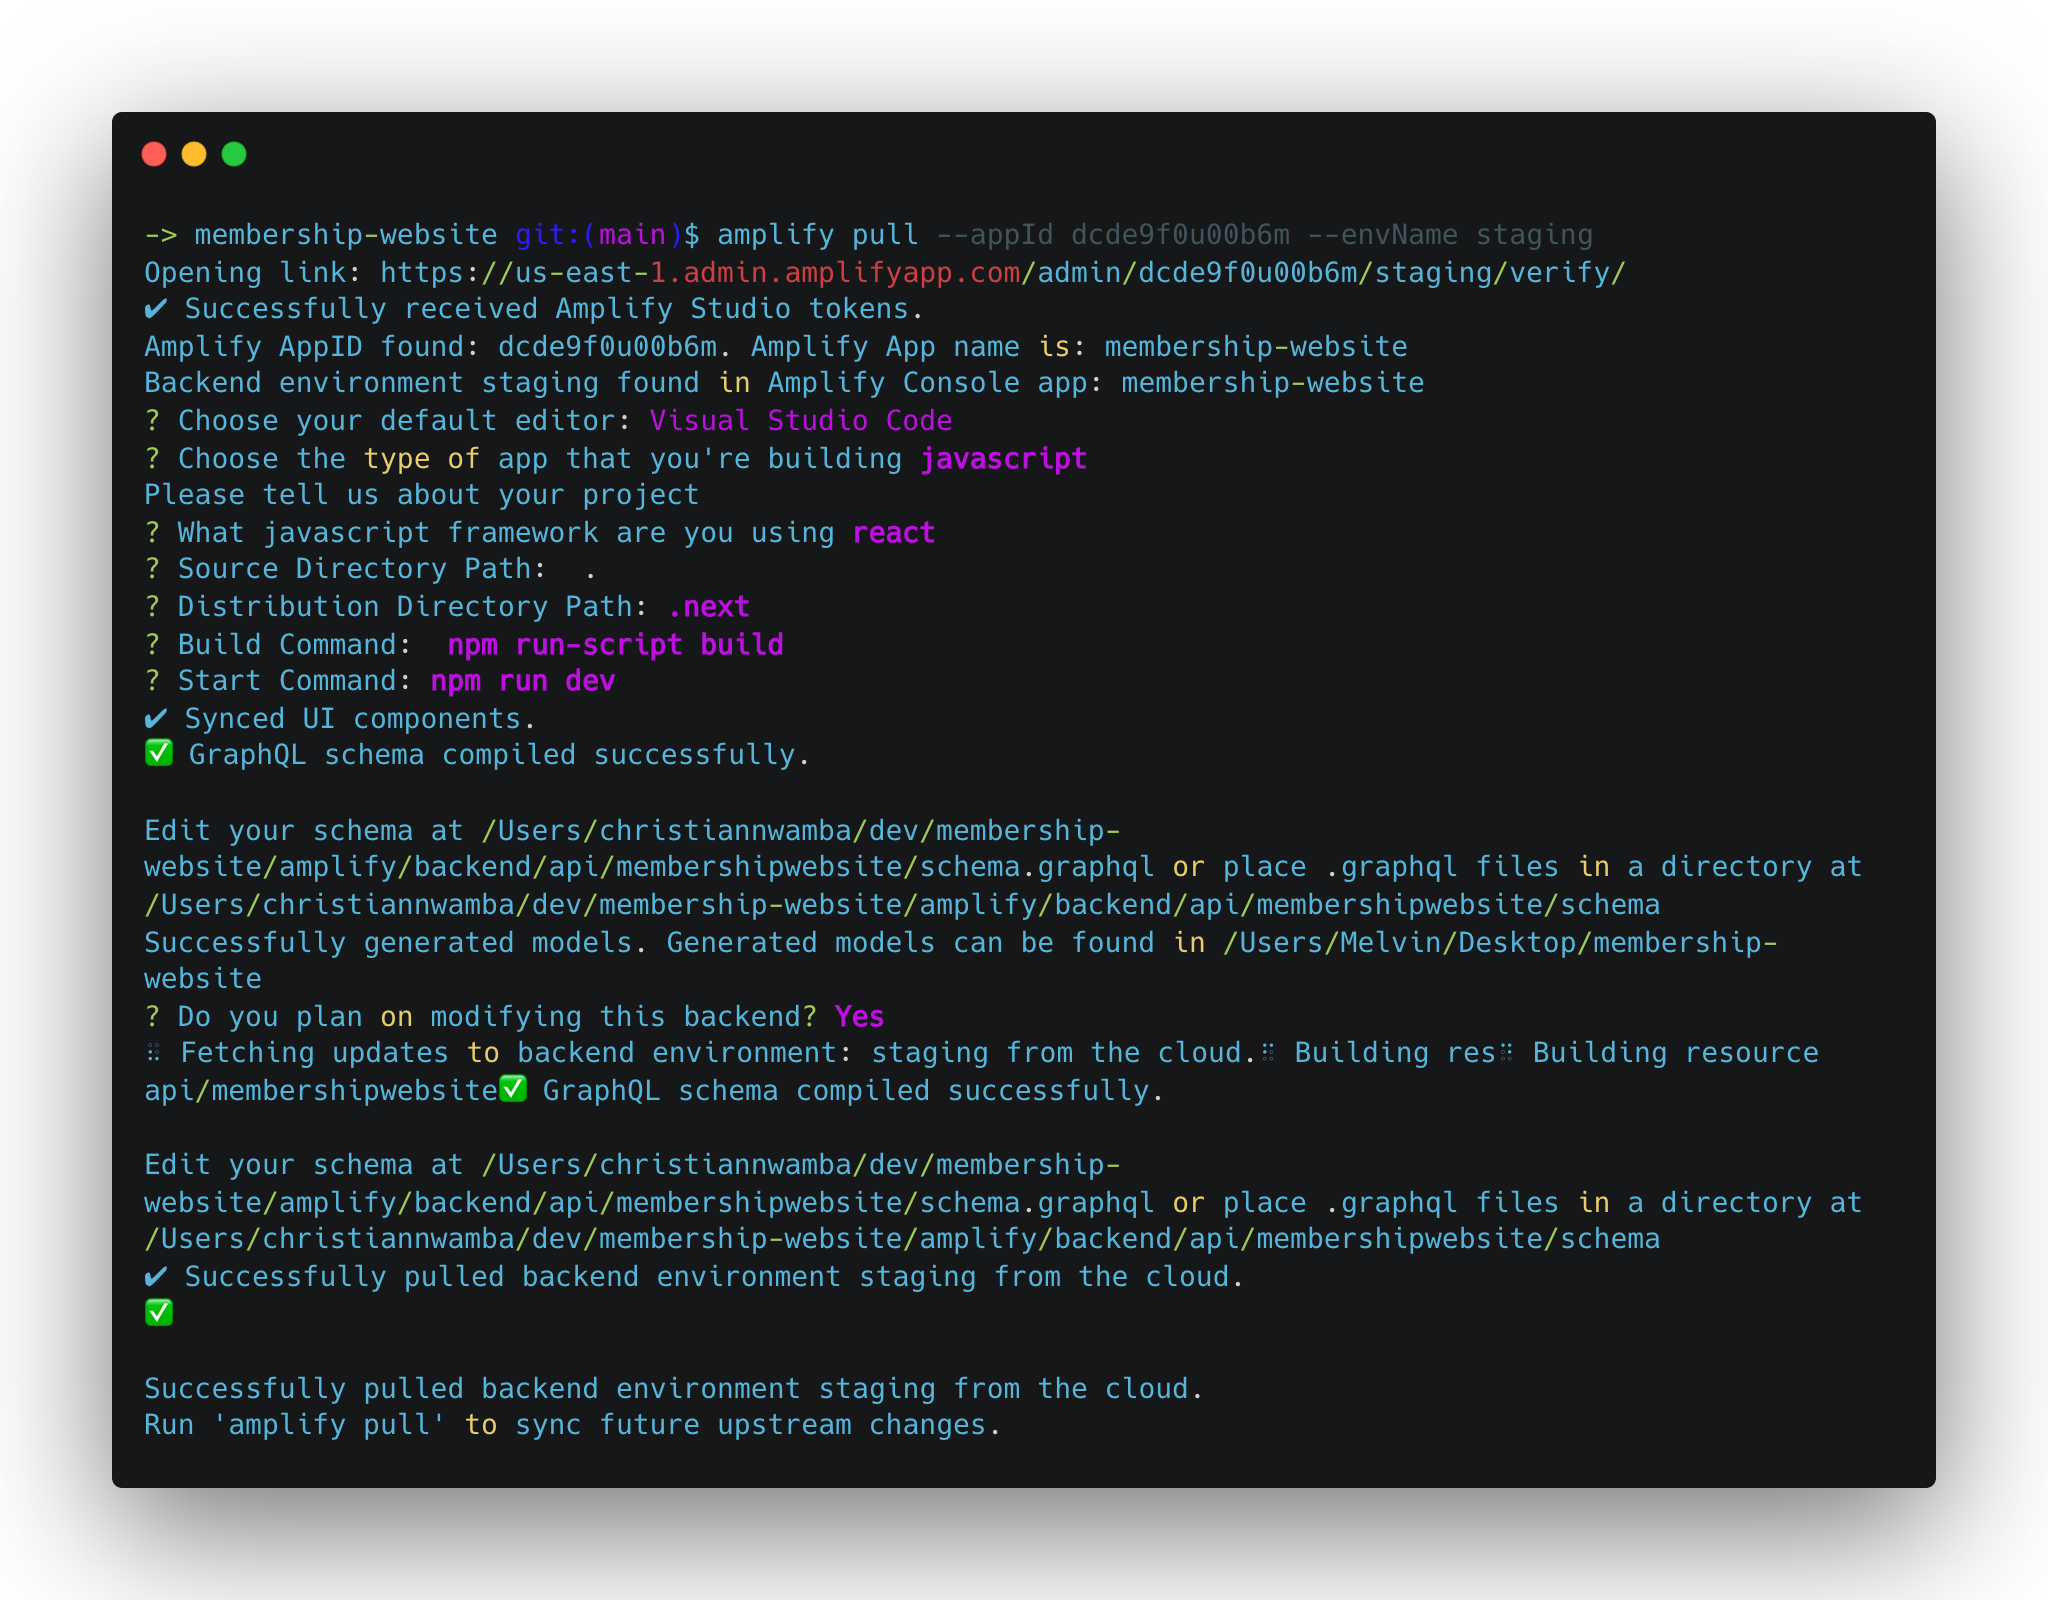The width and height of the screenshot is (2048, 1600).
Task: Click the check mark before 'Successfully received Amplify Studio tokens'
Action: (x=156, y=309)
